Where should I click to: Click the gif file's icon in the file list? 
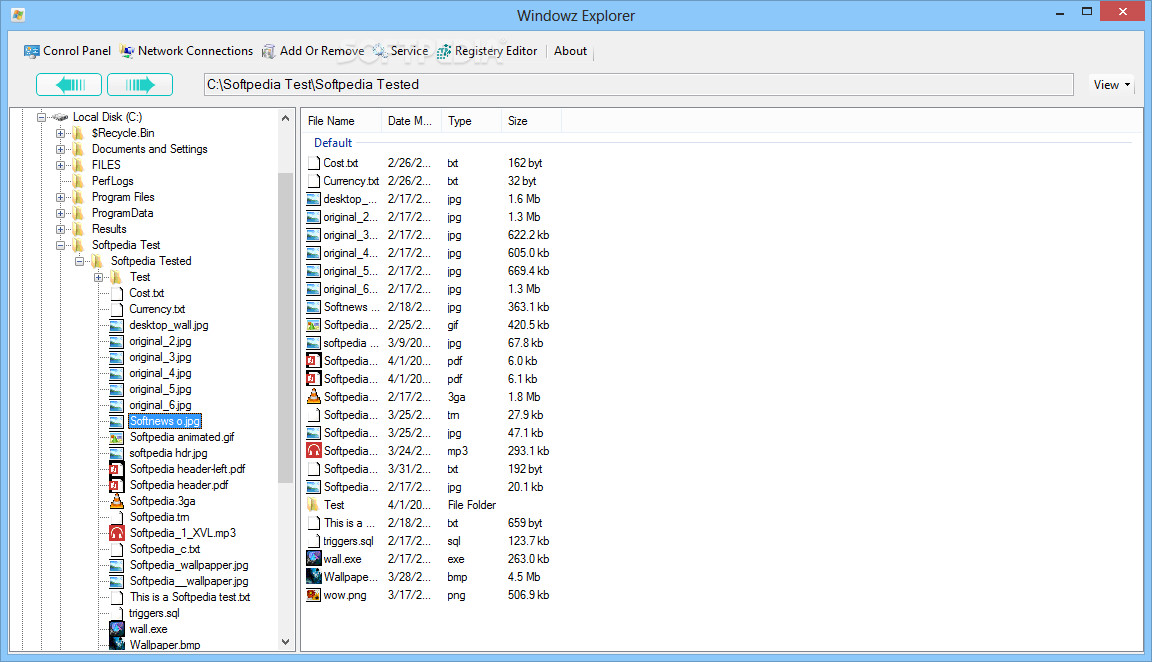click(314, 325)
